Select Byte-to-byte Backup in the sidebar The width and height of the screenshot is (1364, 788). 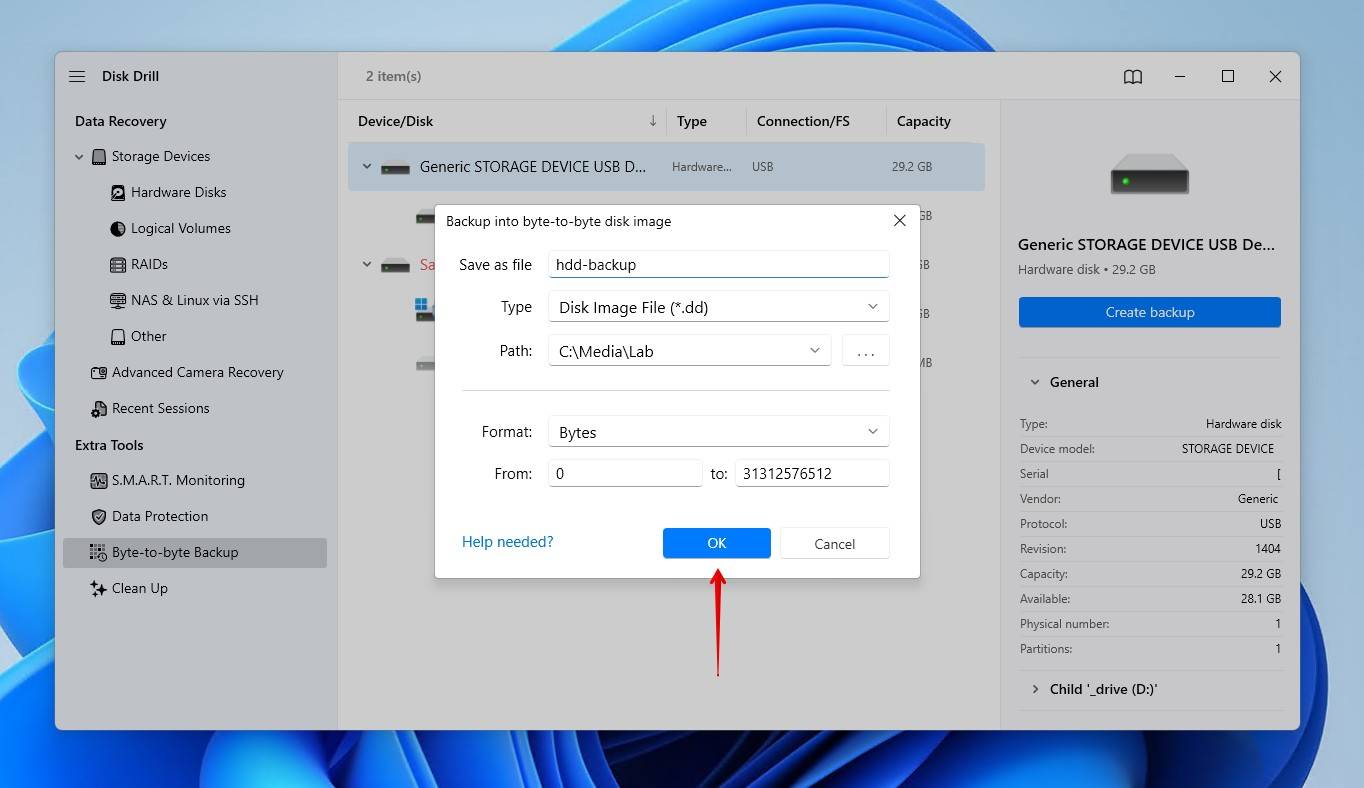click(x=174, y=552)
